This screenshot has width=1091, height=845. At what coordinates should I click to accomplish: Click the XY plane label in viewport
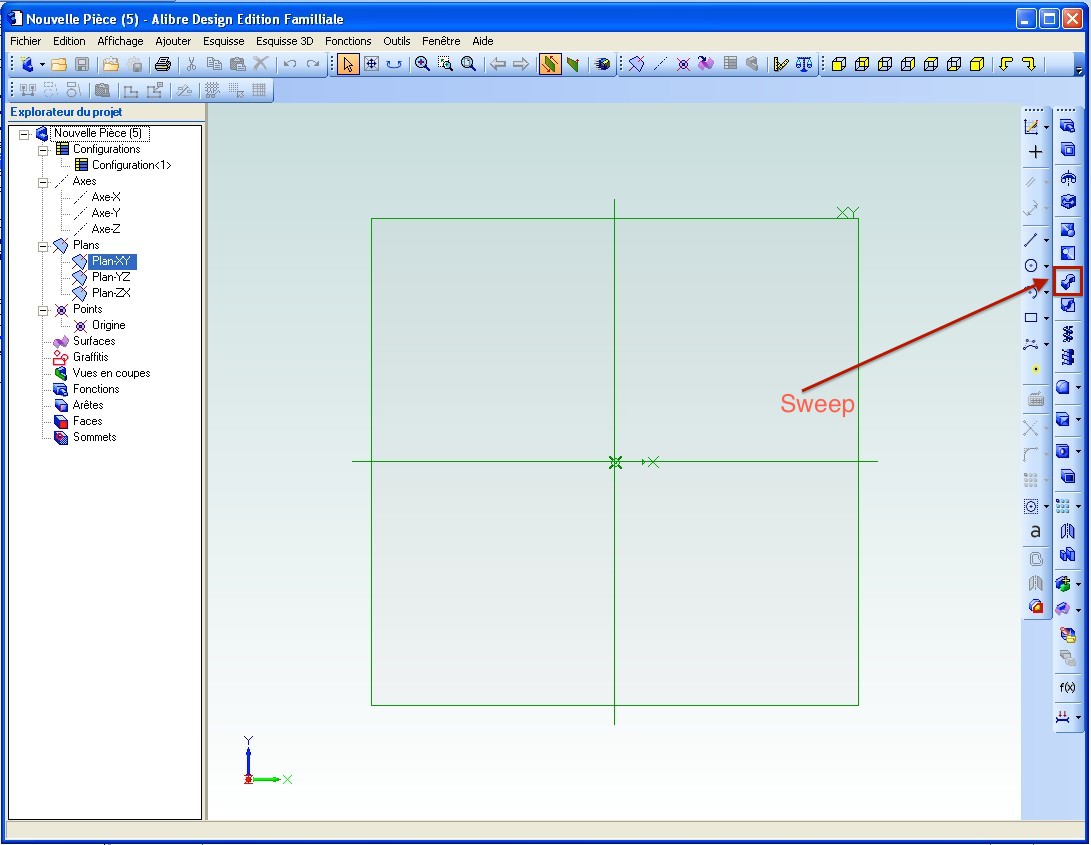pyautogui.click(x=847, y=212)
